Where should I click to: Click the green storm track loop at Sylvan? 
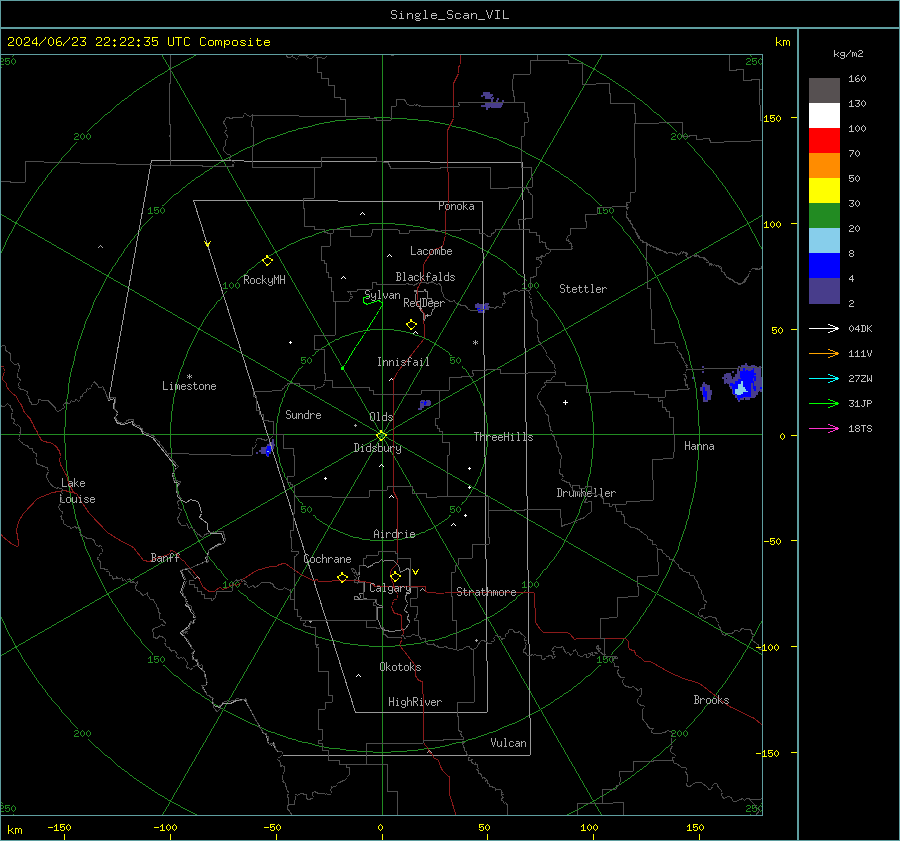[373, 301]
